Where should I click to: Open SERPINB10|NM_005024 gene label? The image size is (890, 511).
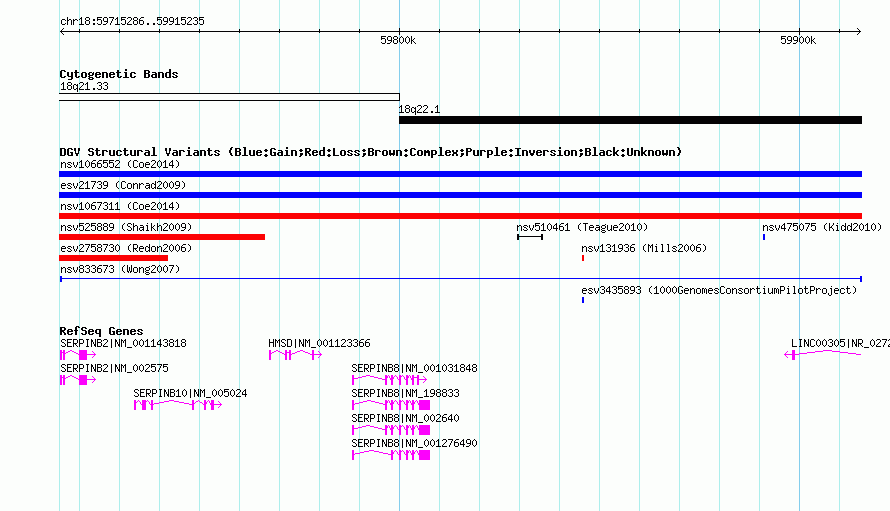190,393
